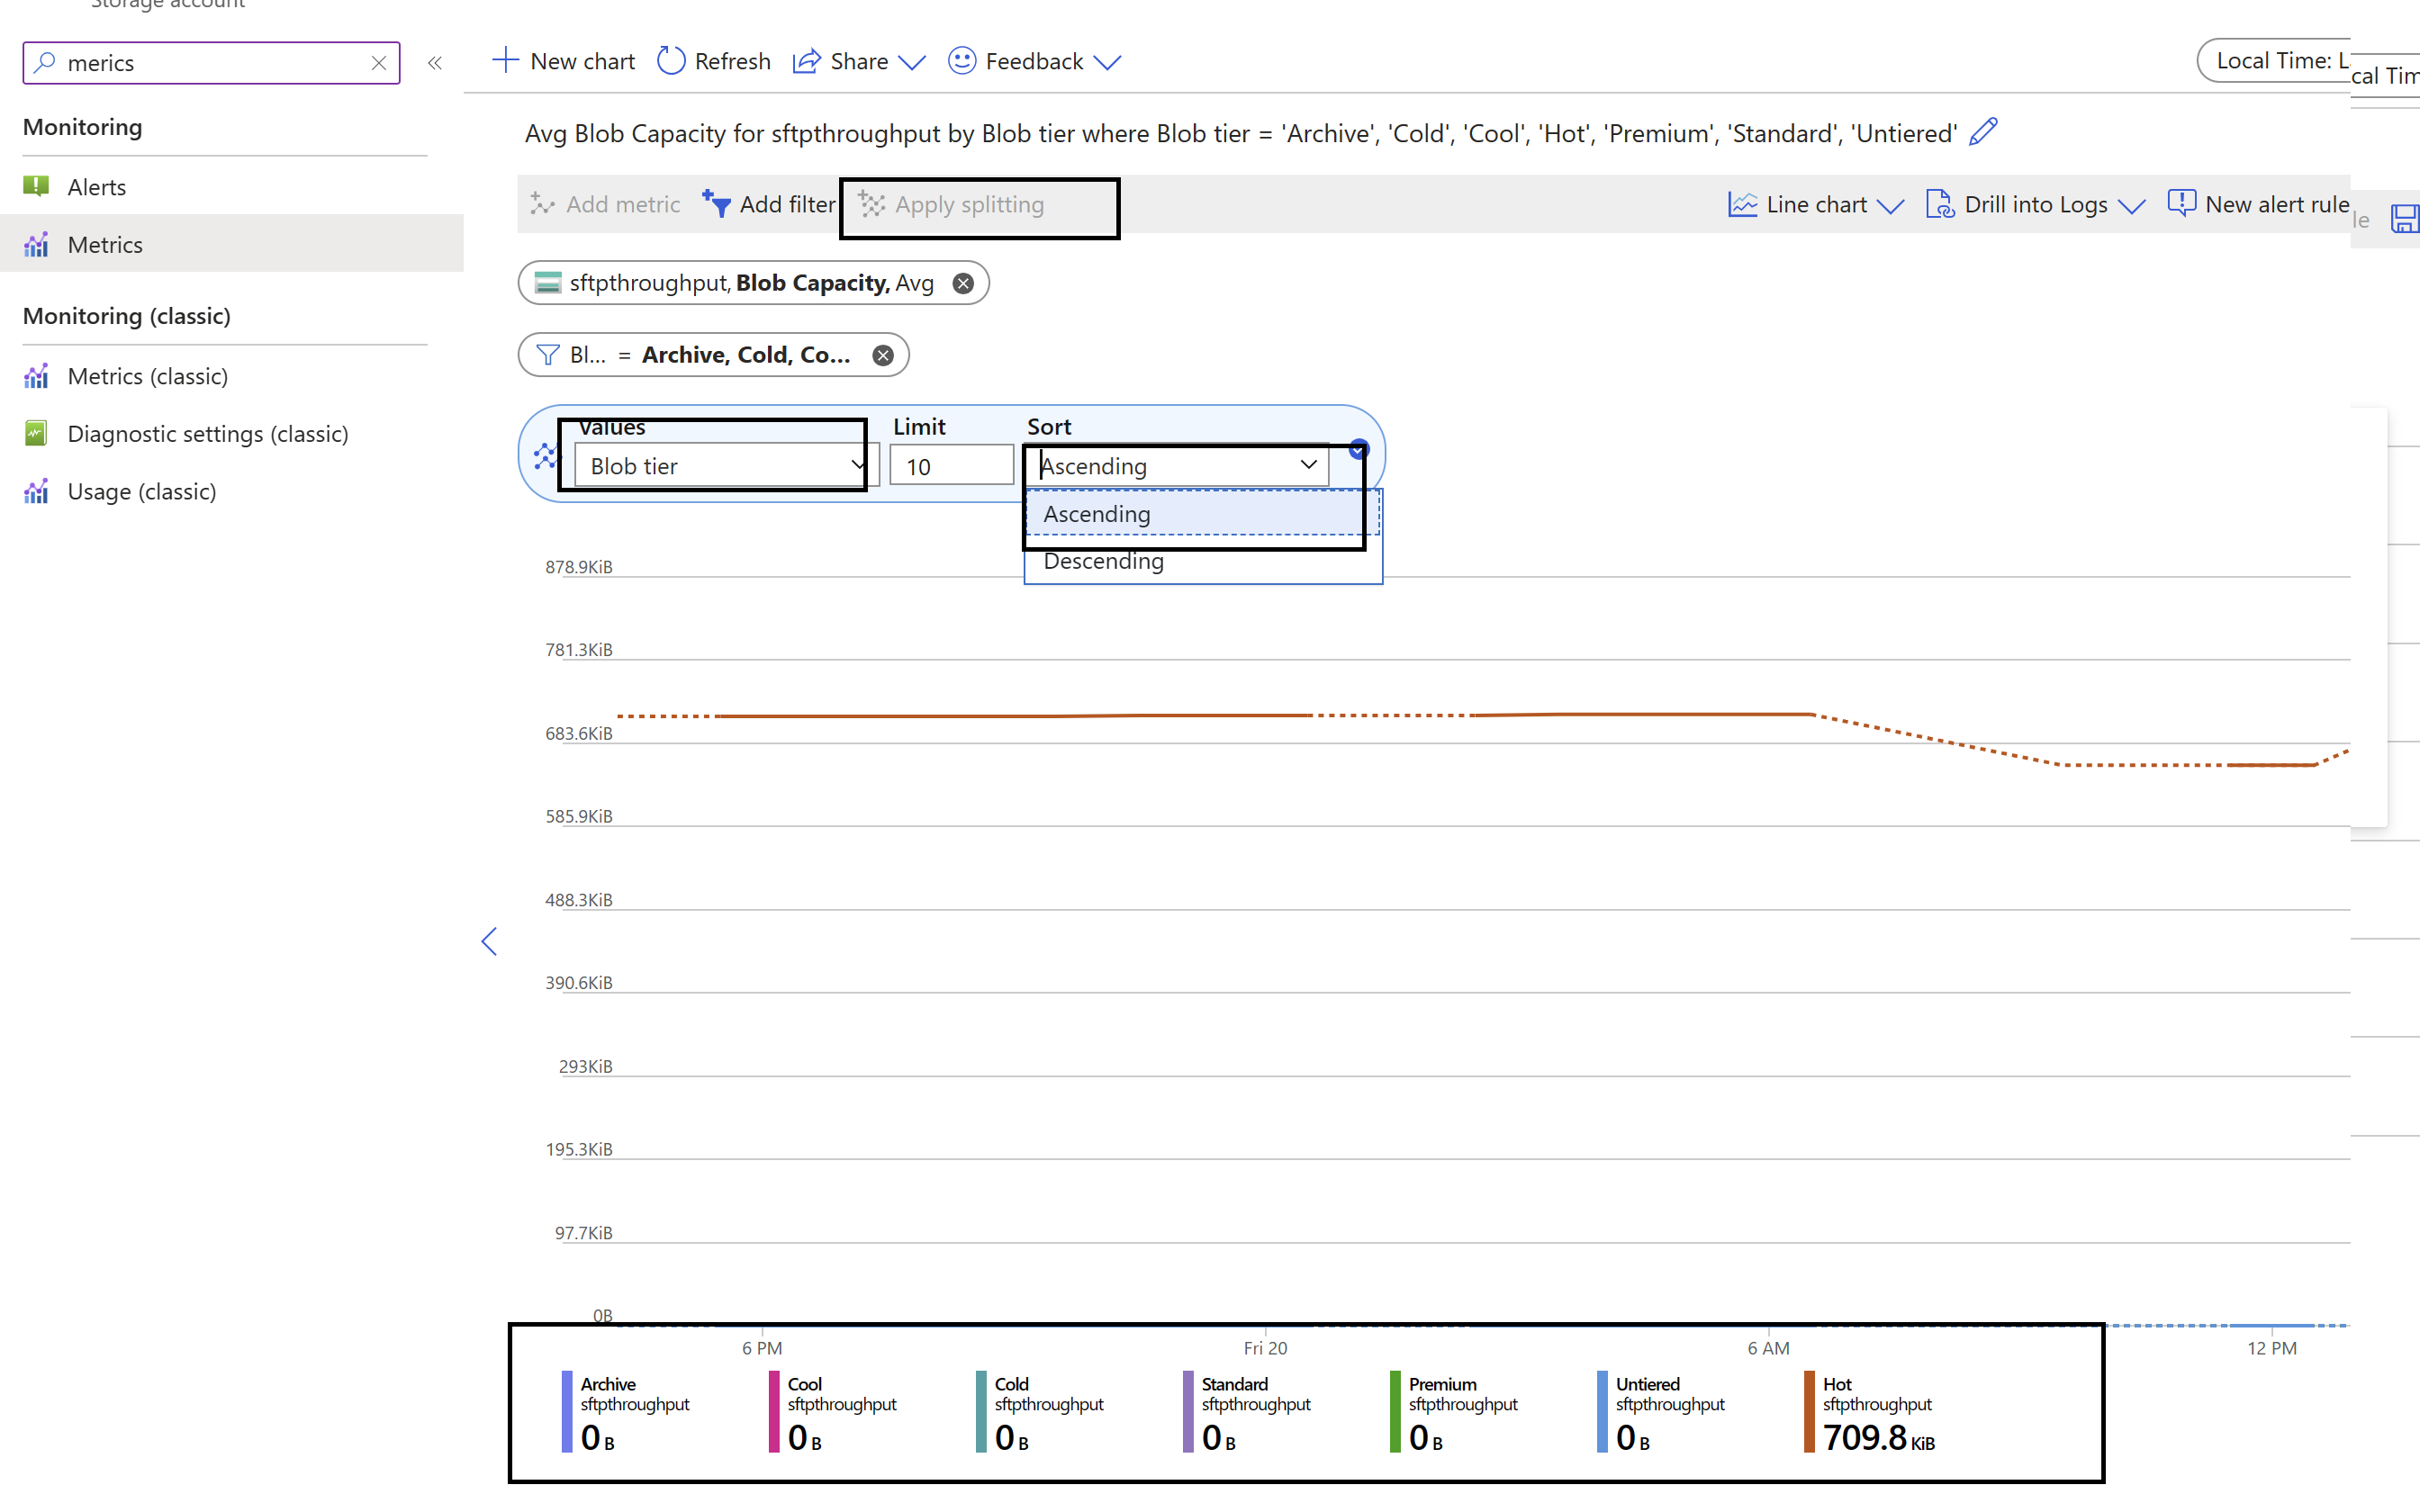Click the pencil icon to edit chart title

[1983, 132]
